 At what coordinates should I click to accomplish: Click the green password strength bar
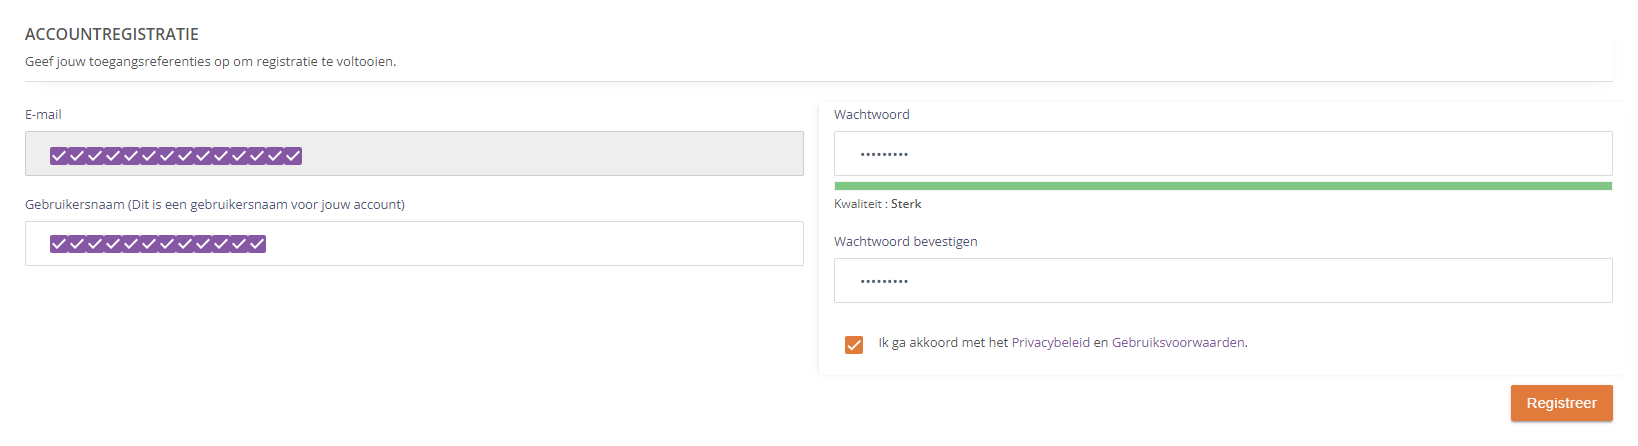[x=1223, y=186]
